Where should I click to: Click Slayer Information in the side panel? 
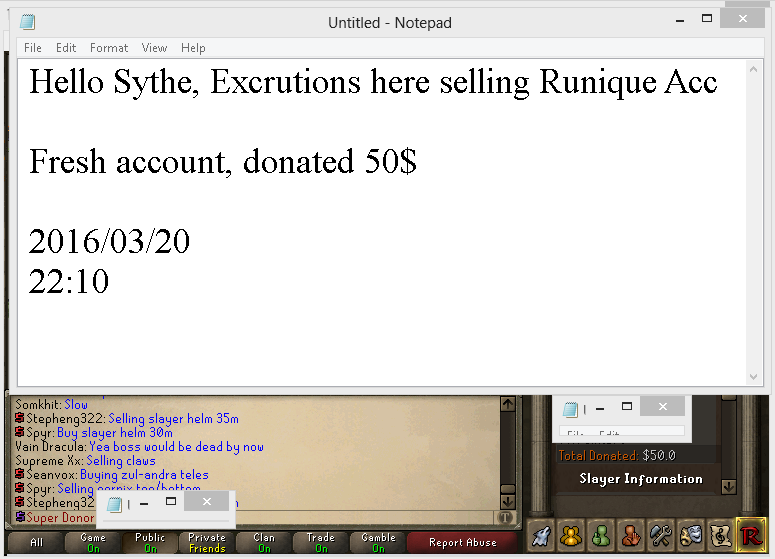coord(641,478)
